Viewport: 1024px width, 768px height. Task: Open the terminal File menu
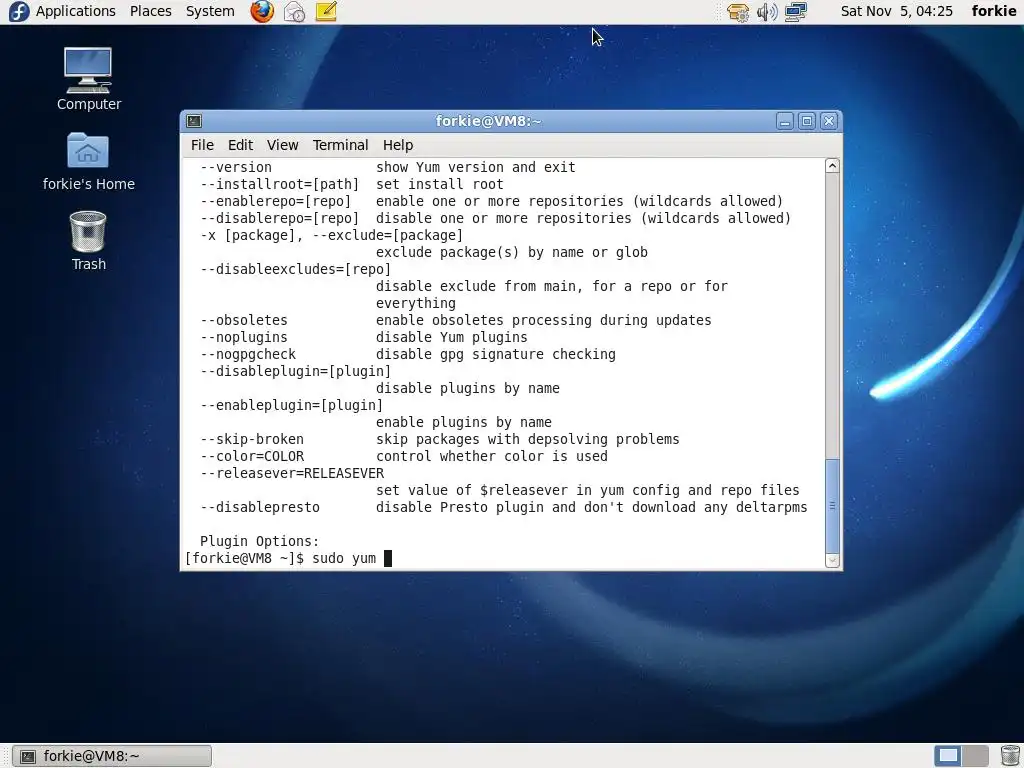tap(202, 145)
